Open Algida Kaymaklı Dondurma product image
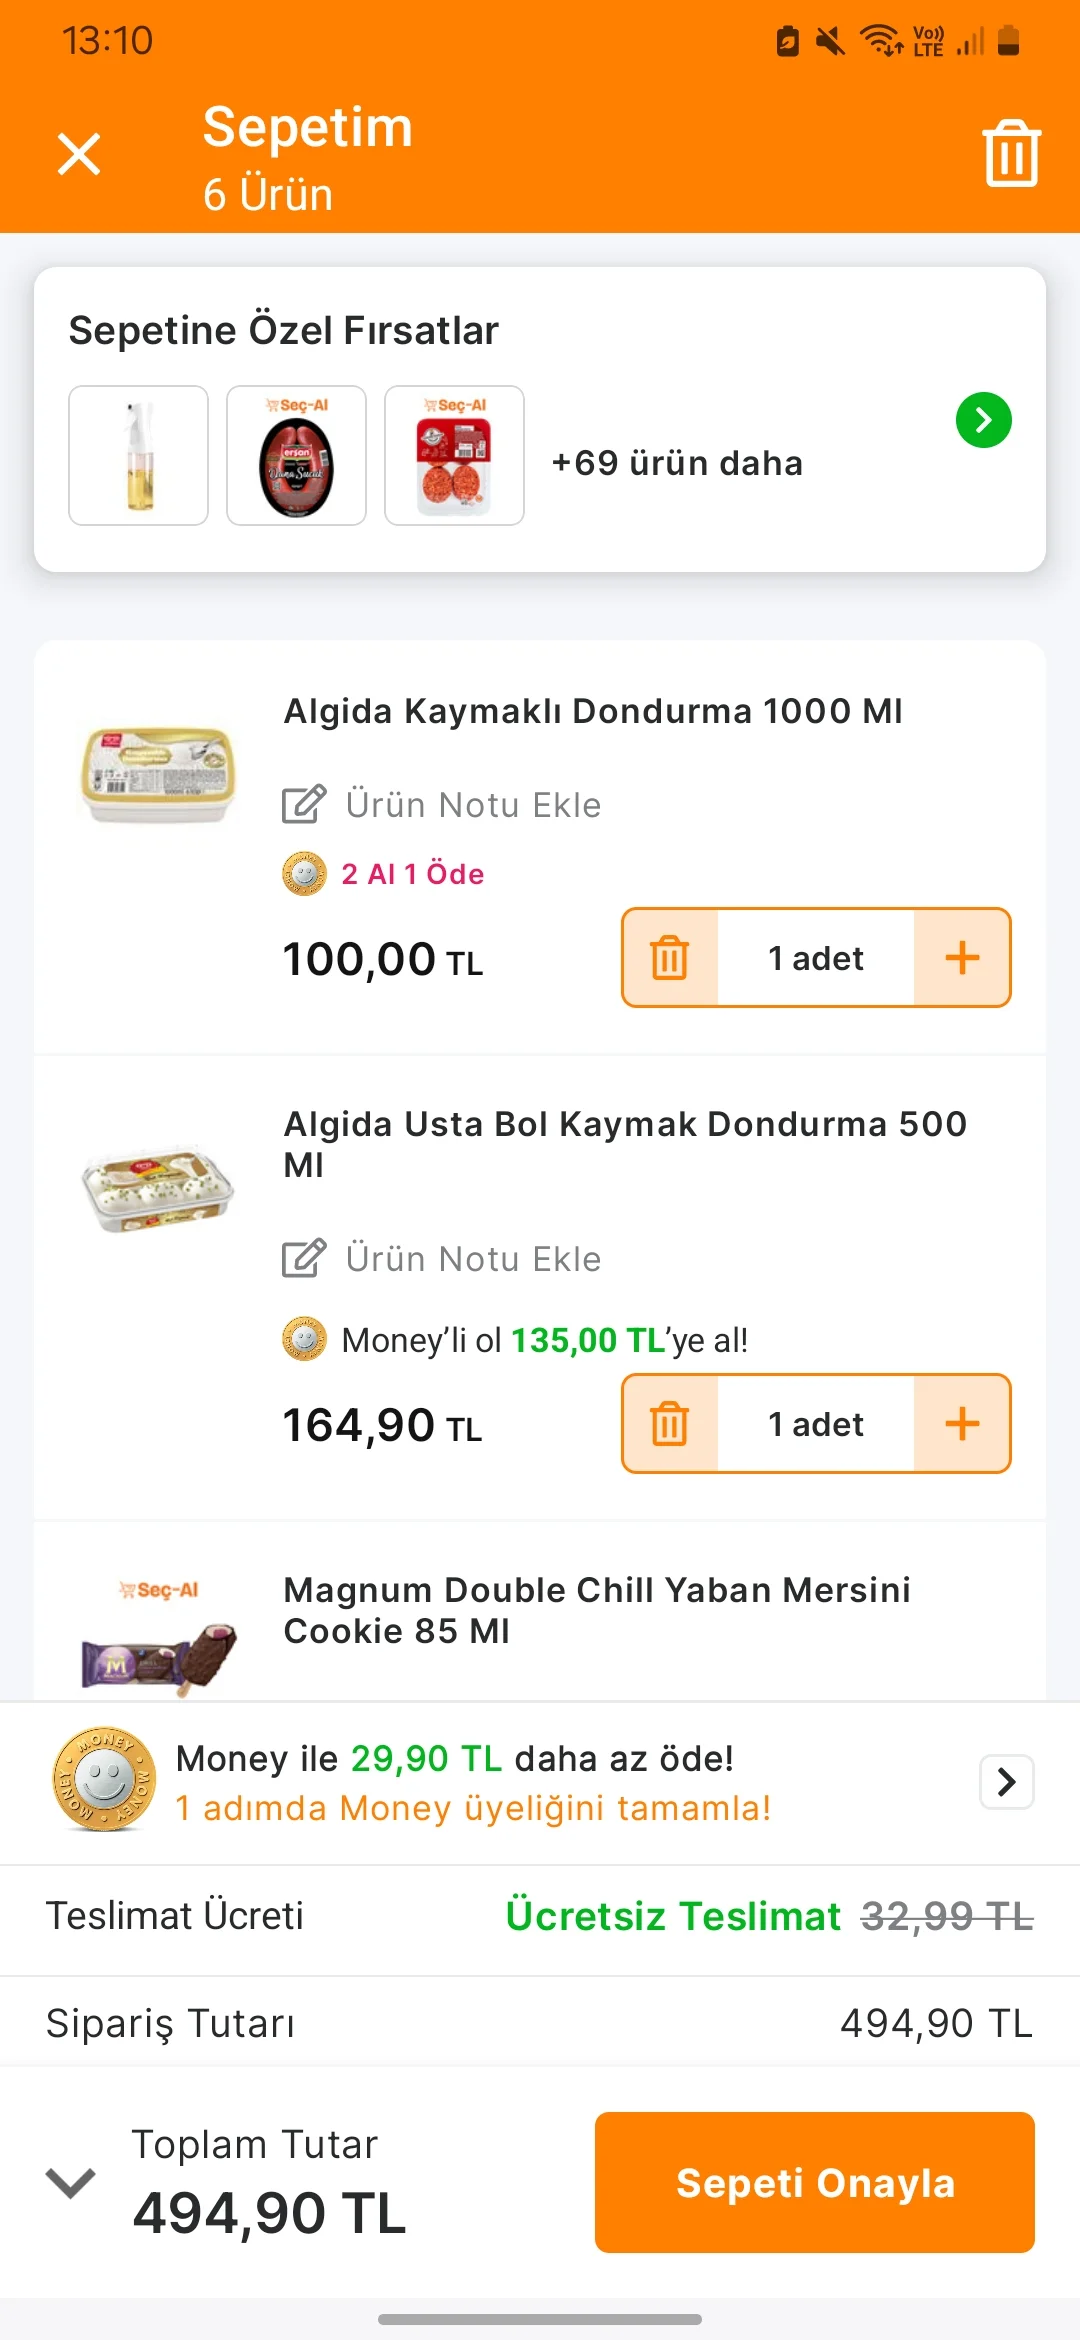Screen dimensions: 1080x2340 pos(158,775)
